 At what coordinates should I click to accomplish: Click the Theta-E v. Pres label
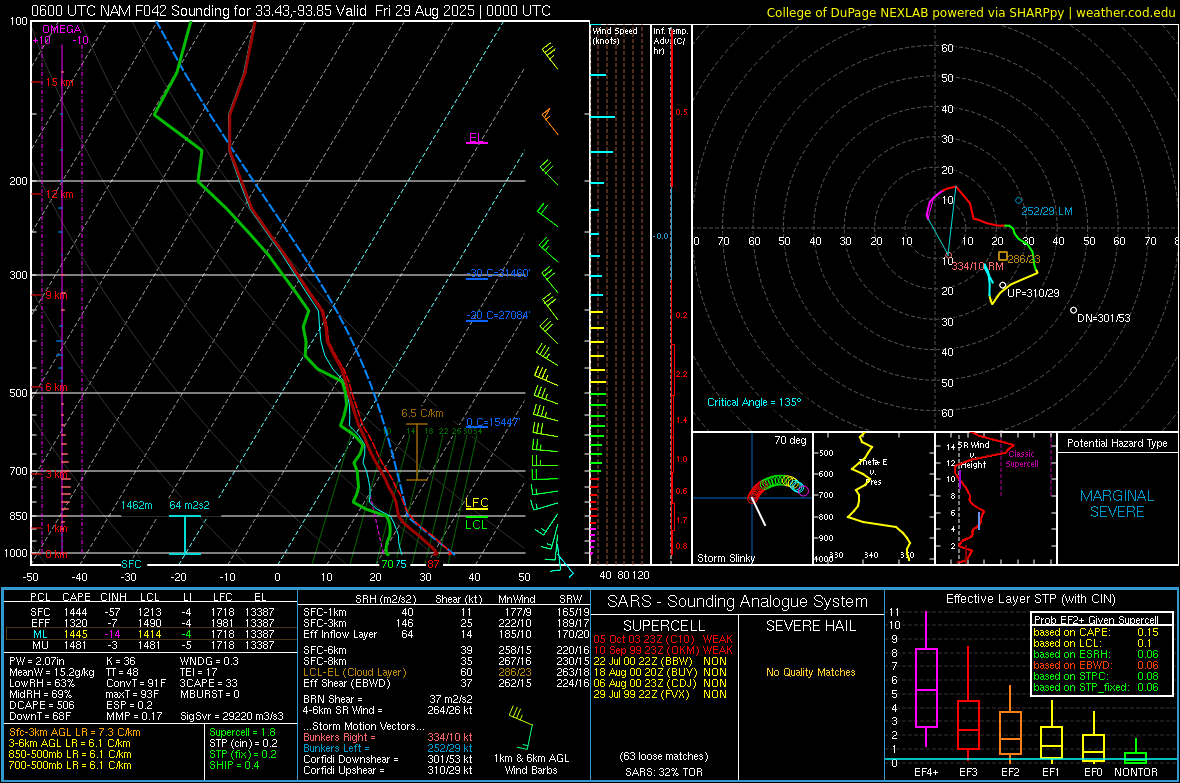coord(873,472)
